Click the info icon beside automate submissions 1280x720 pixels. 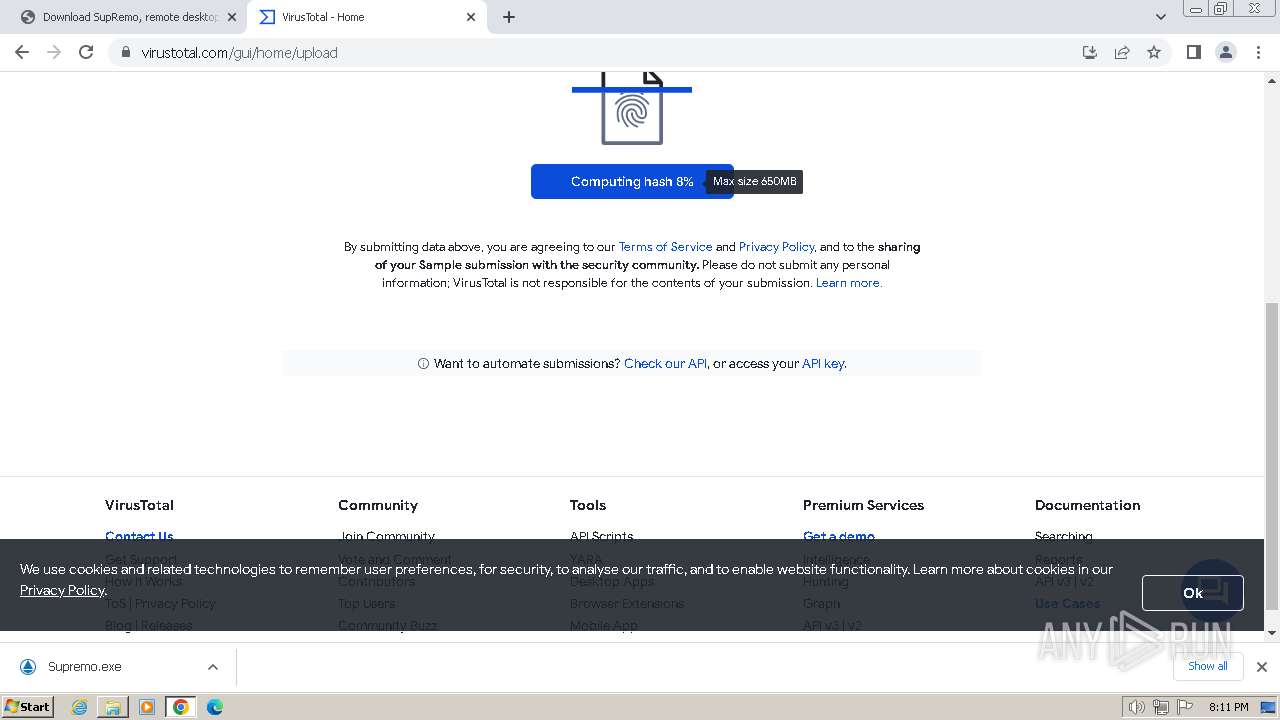pyautogui.click(x=423, y=364)
